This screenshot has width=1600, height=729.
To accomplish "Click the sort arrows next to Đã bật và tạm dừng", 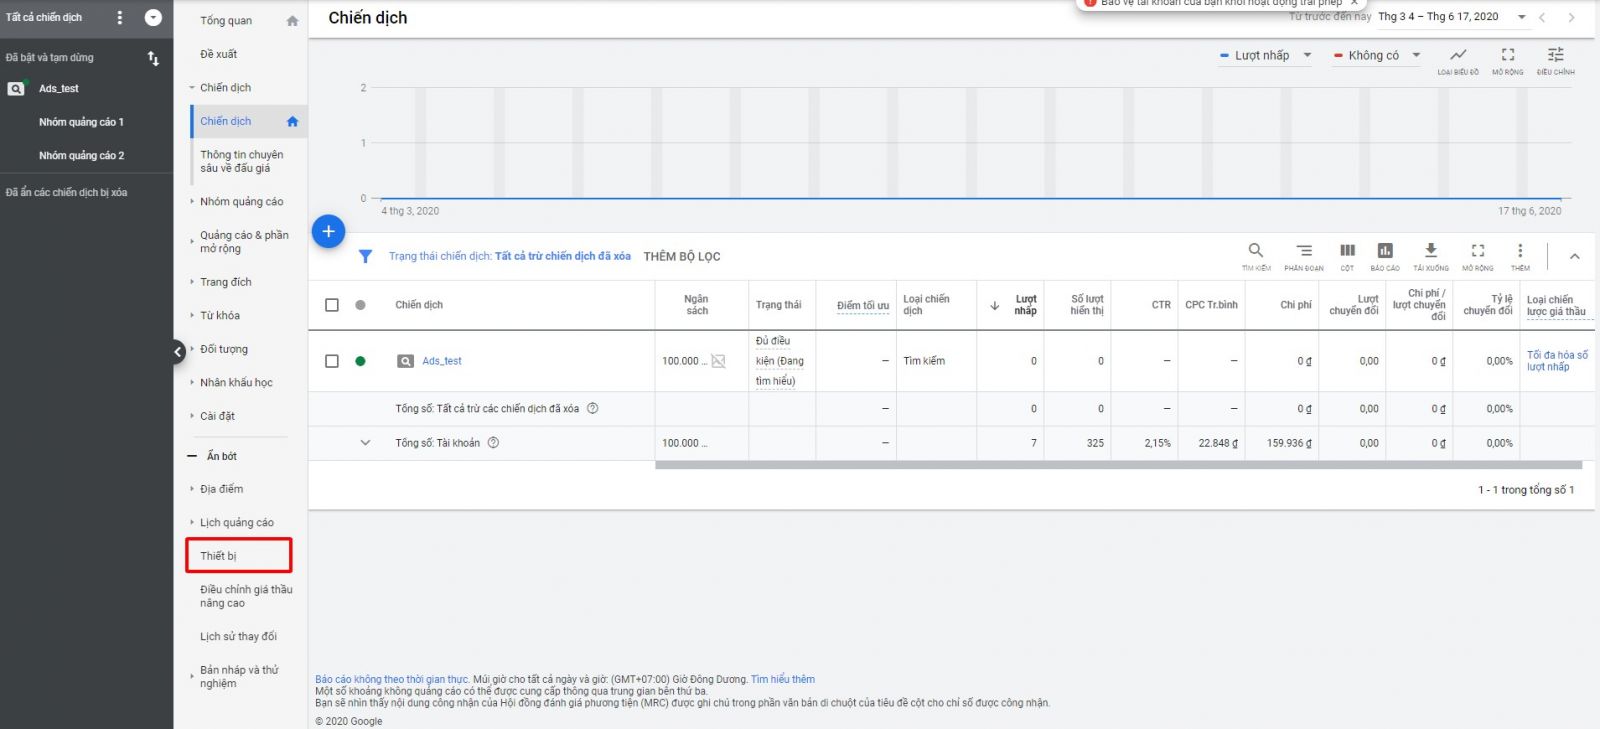I will [153, 58].
